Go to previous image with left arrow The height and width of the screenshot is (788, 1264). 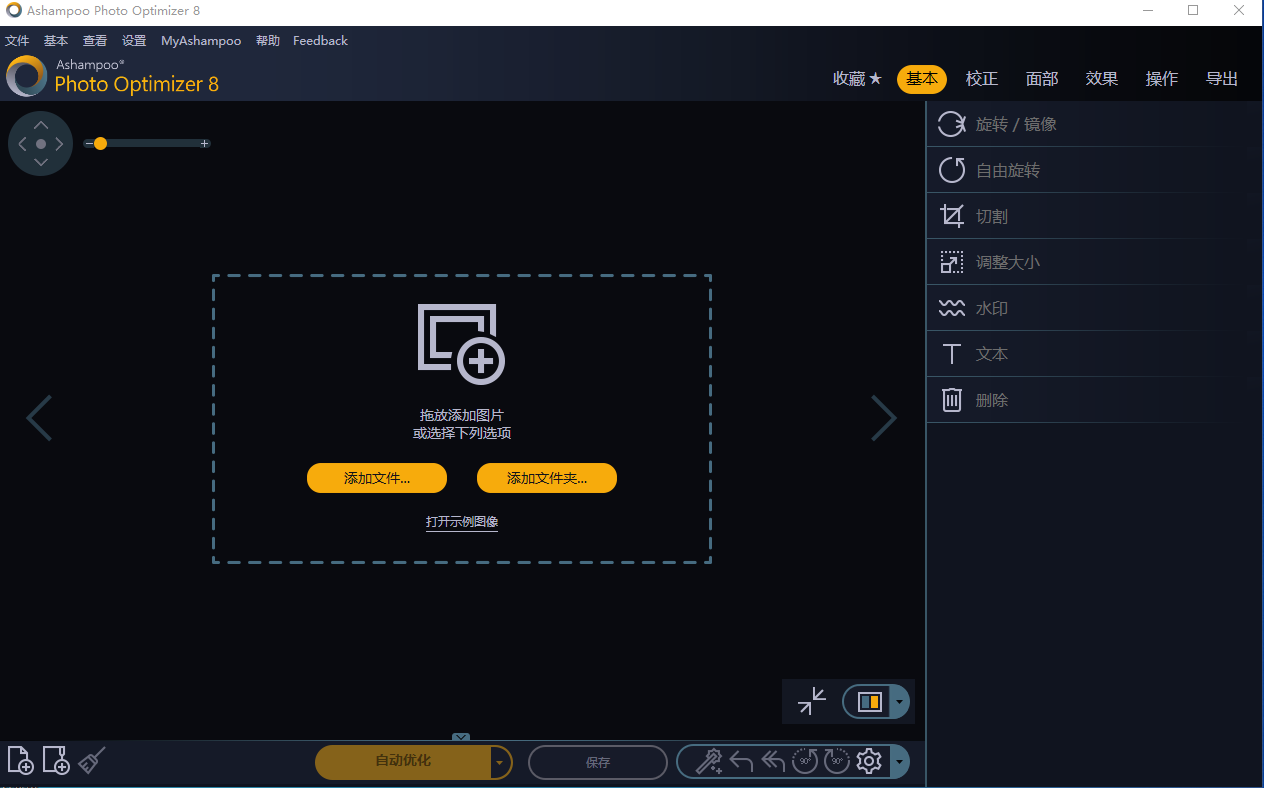(38, 418)
